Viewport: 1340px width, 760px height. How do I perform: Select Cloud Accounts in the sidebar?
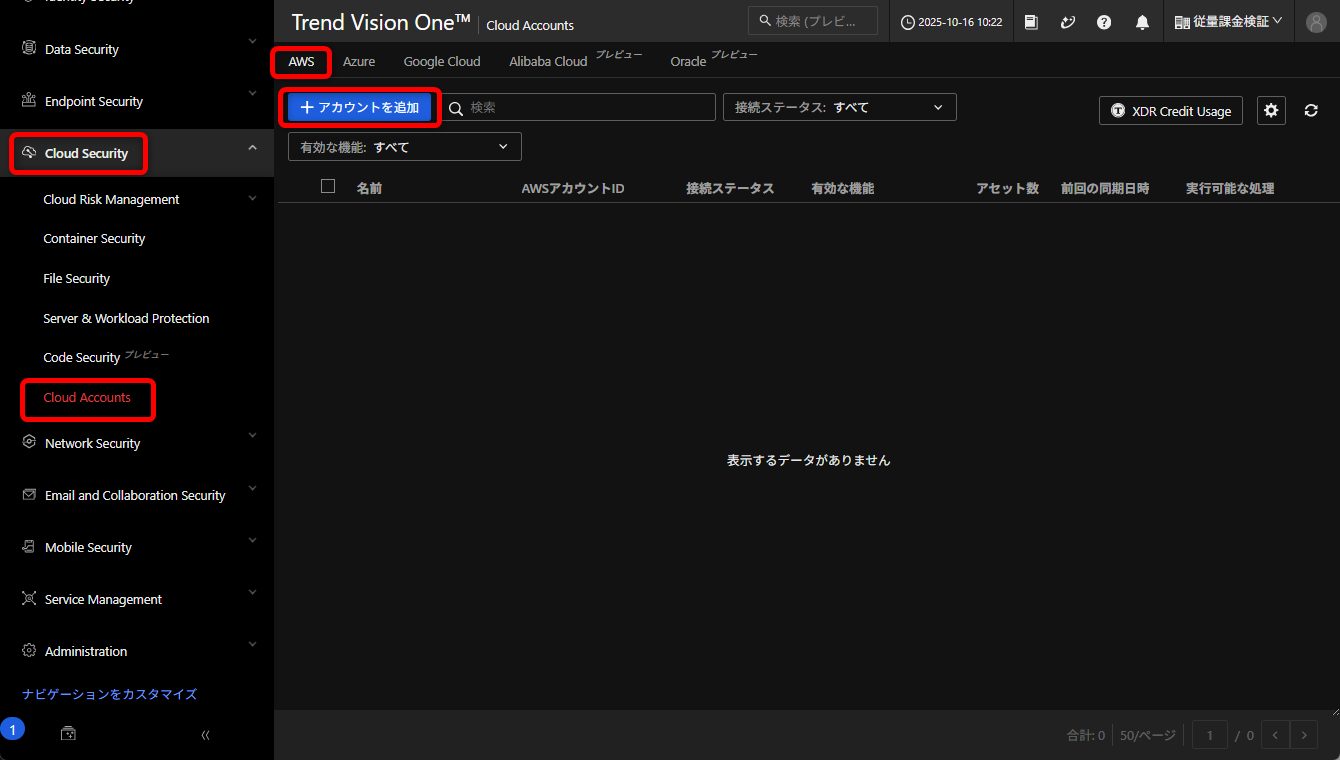pos(87,398)
